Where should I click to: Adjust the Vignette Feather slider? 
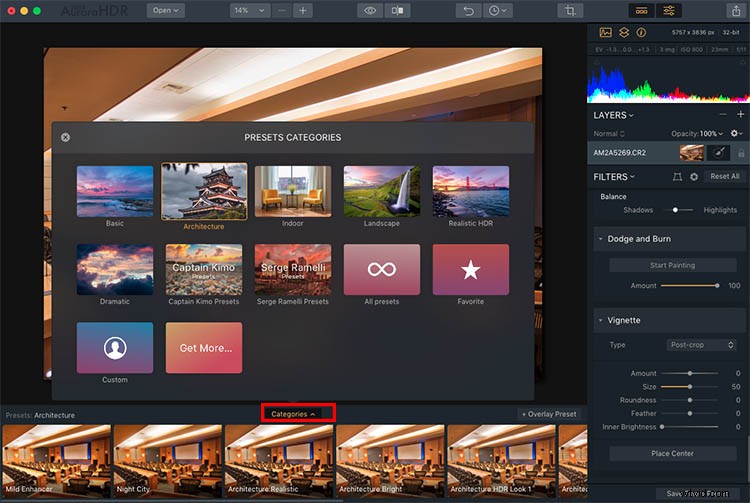click(x=689, y=413)
